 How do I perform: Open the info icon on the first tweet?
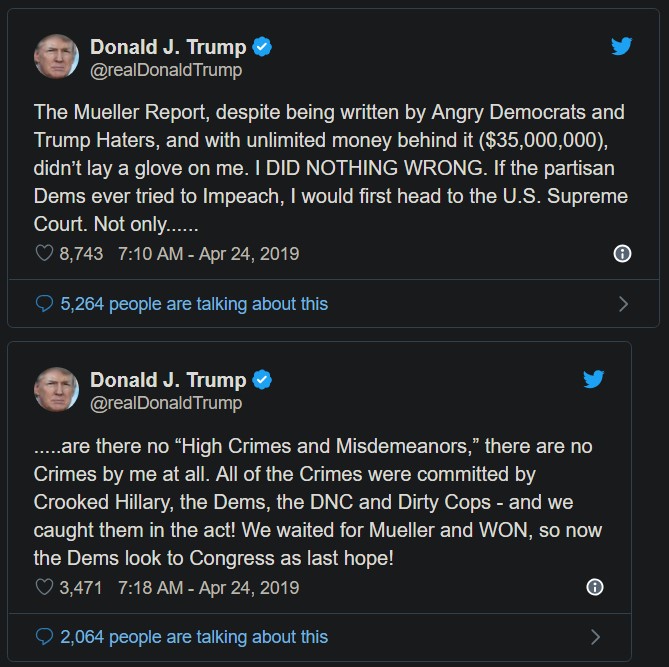coord(622,254)
